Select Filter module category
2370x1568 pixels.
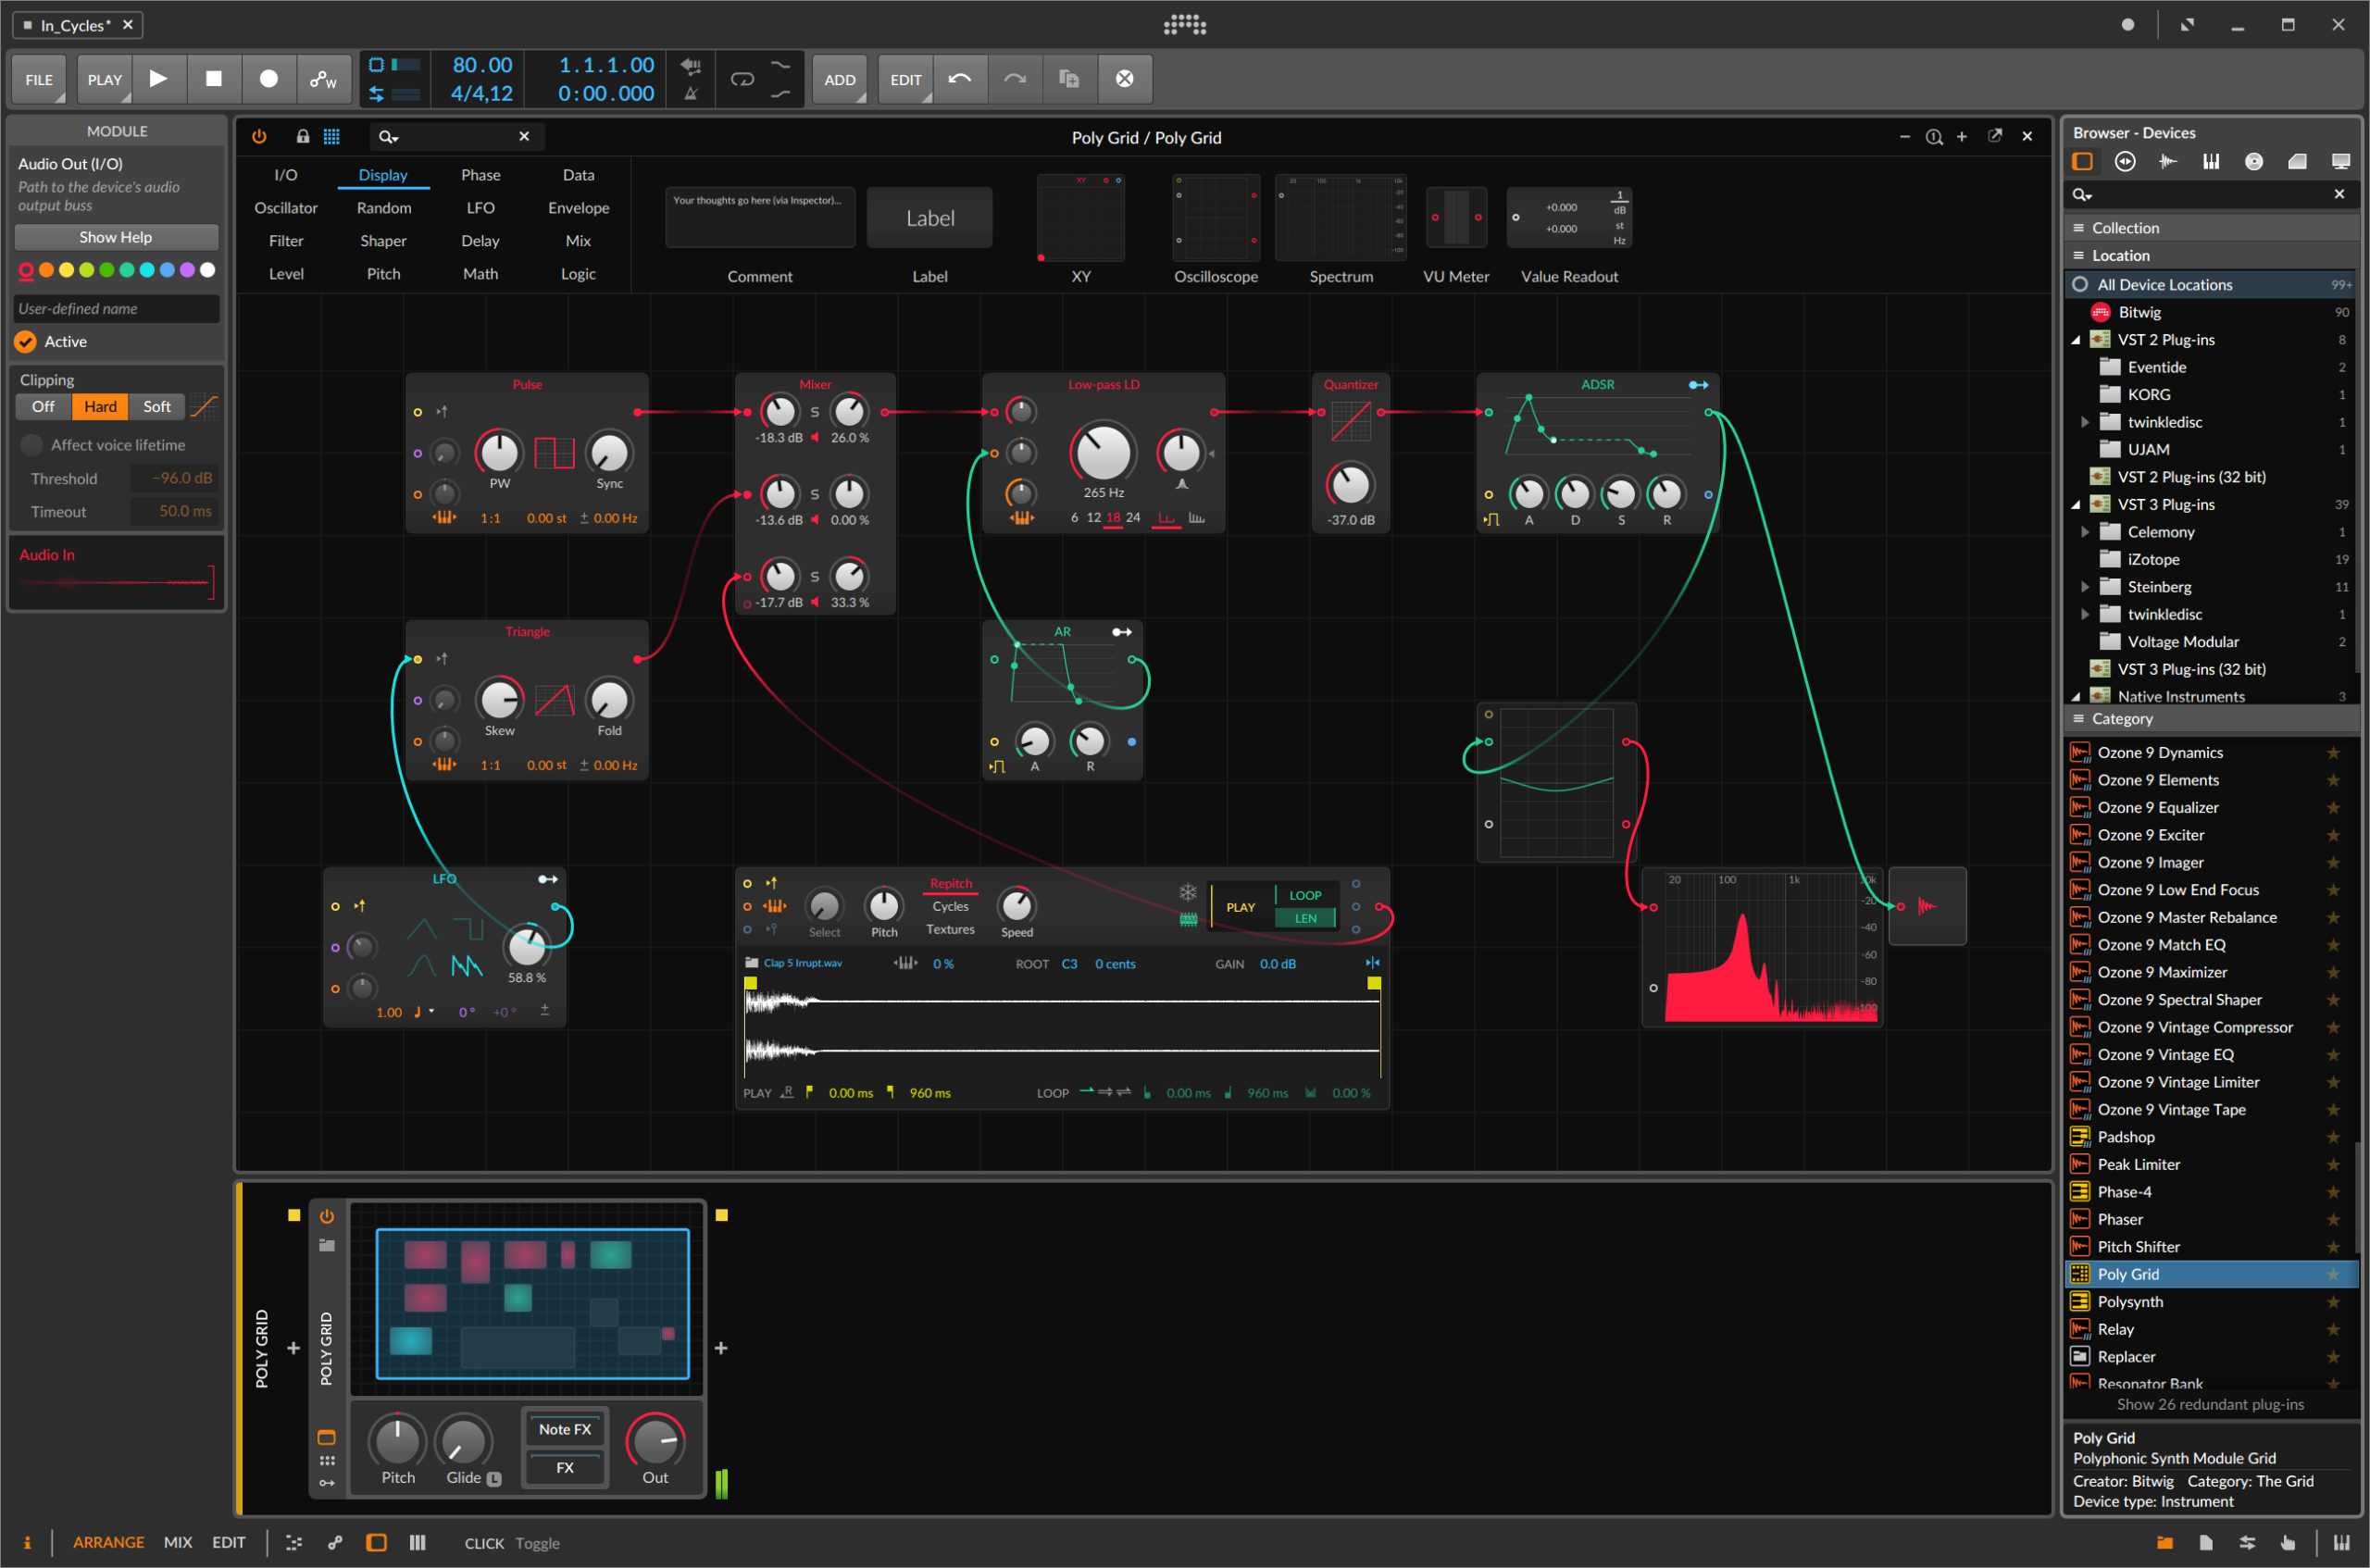tap(286, 241)
